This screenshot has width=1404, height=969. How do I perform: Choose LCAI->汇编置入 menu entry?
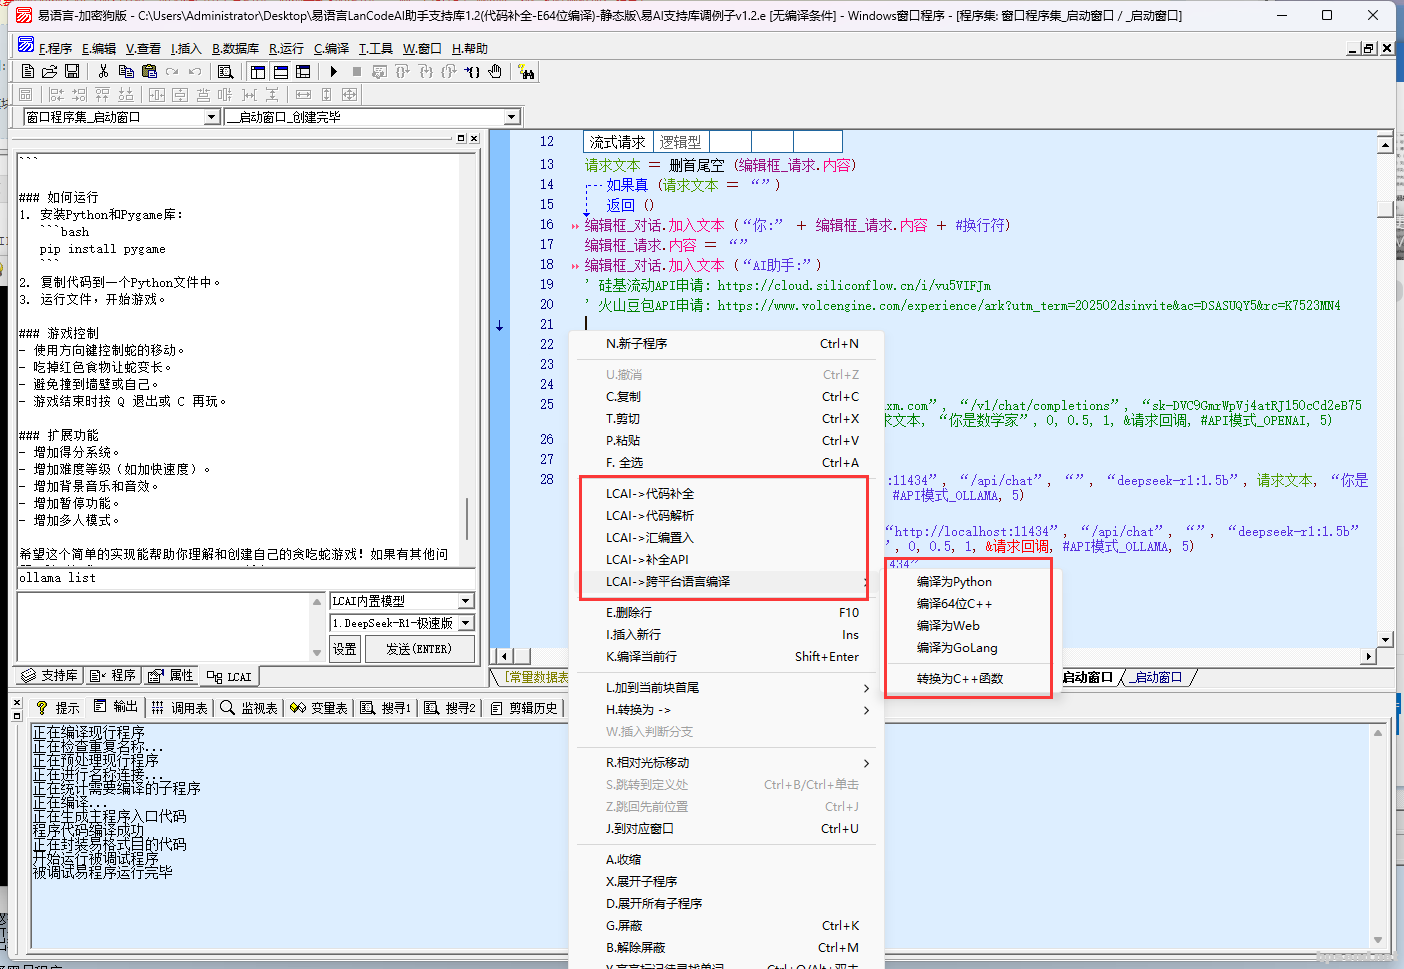(724, 538)
